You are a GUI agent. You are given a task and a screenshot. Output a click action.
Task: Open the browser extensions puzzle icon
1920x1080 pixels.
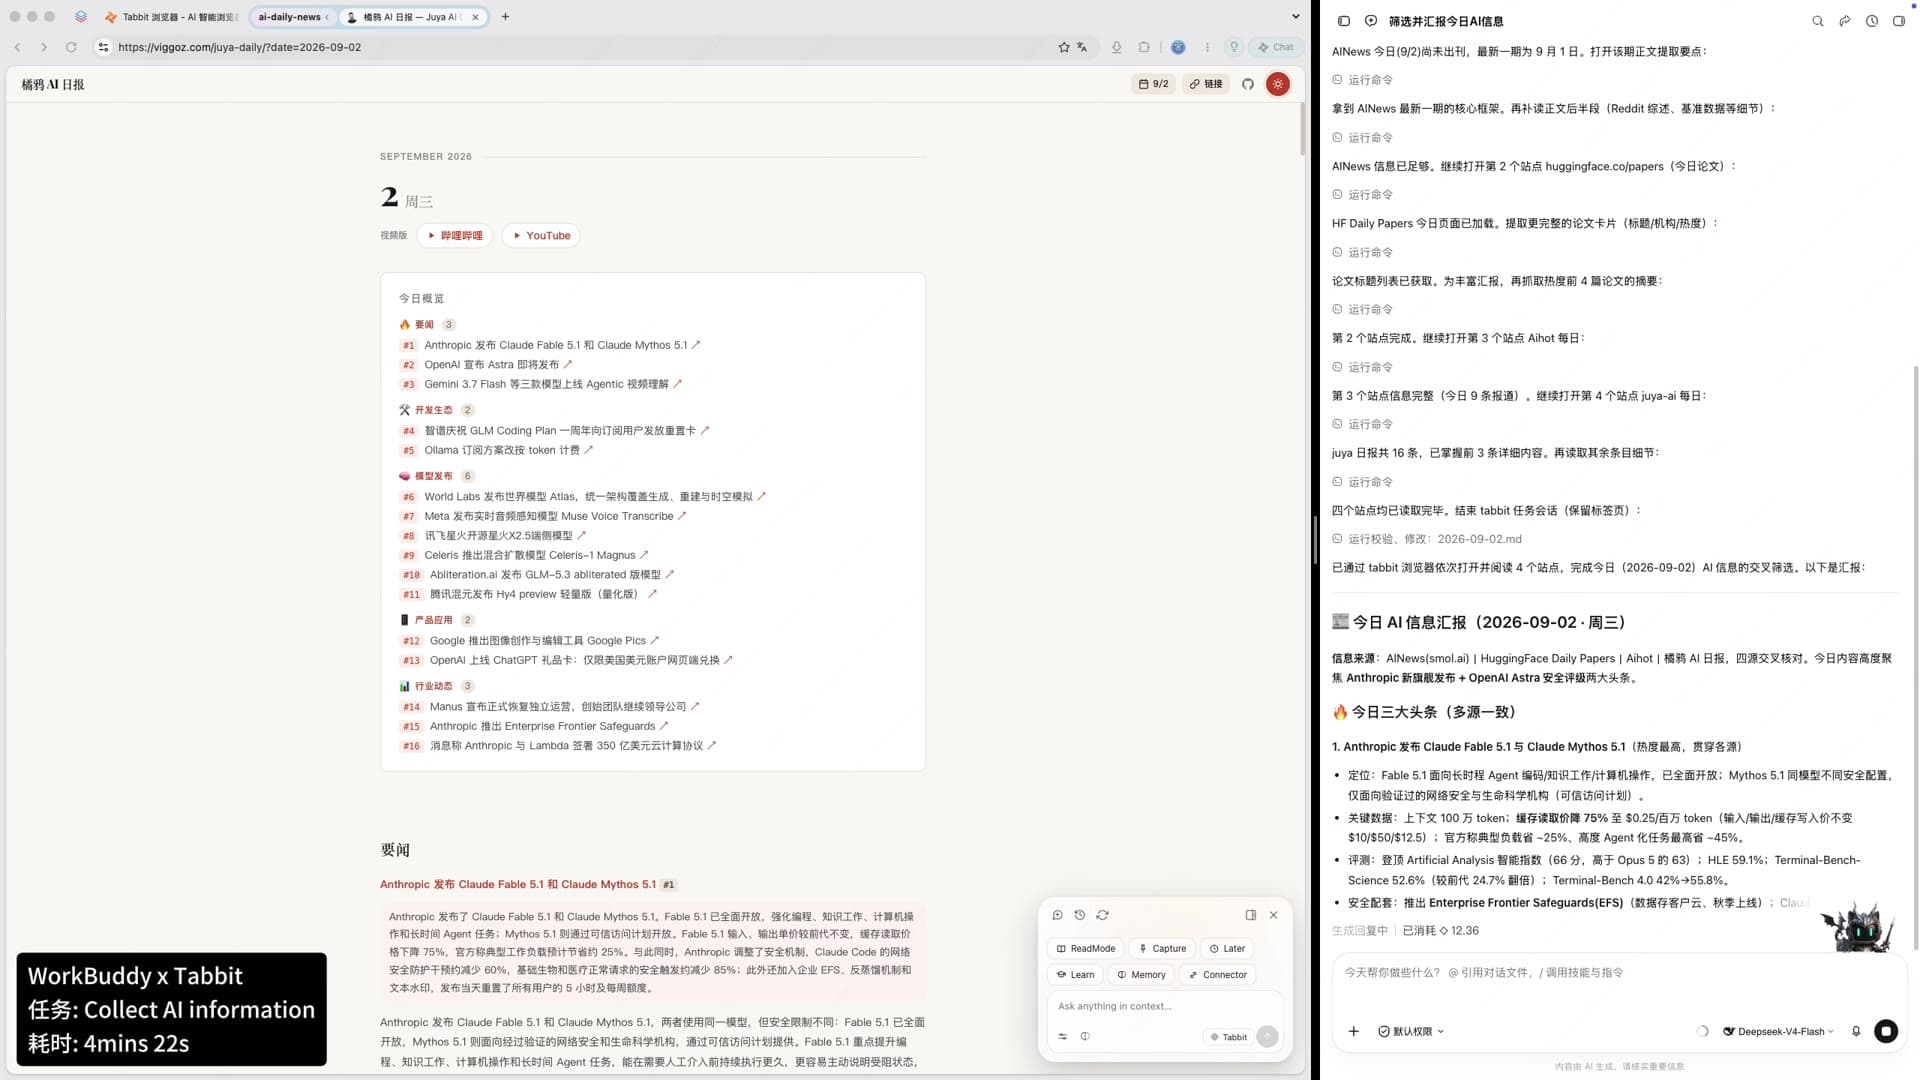(x=1145, y=47)
